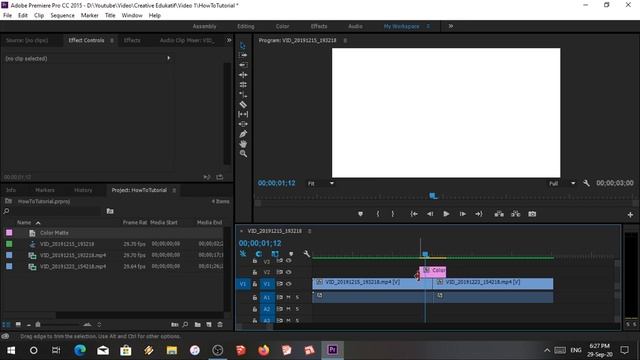Image resolution: width=640 pixels, height=360 pixels.
Task: Open the Full playback resolution dropdown
Action: coord(562,183)
